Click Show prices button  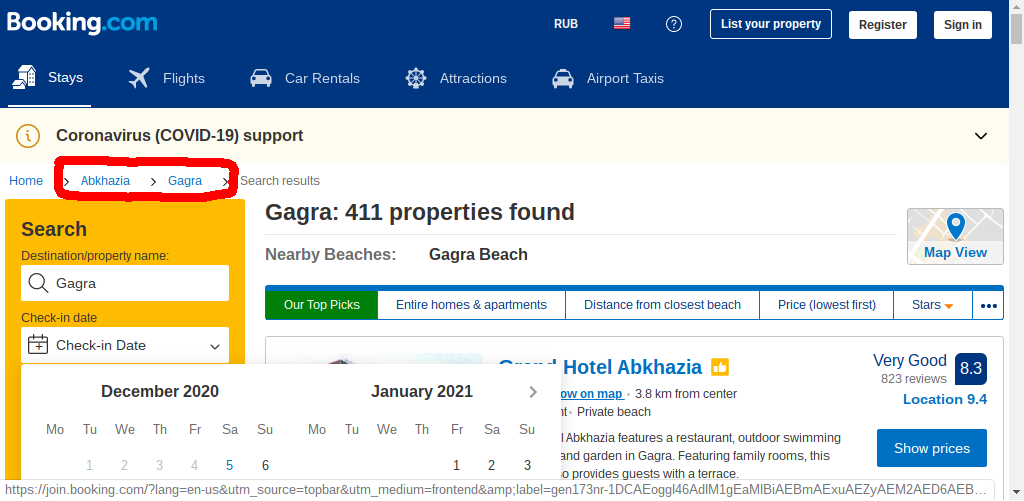pos(932,448)
